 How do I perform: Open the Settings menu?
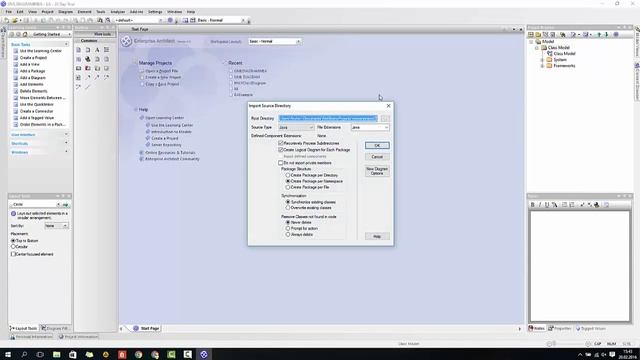155,12
